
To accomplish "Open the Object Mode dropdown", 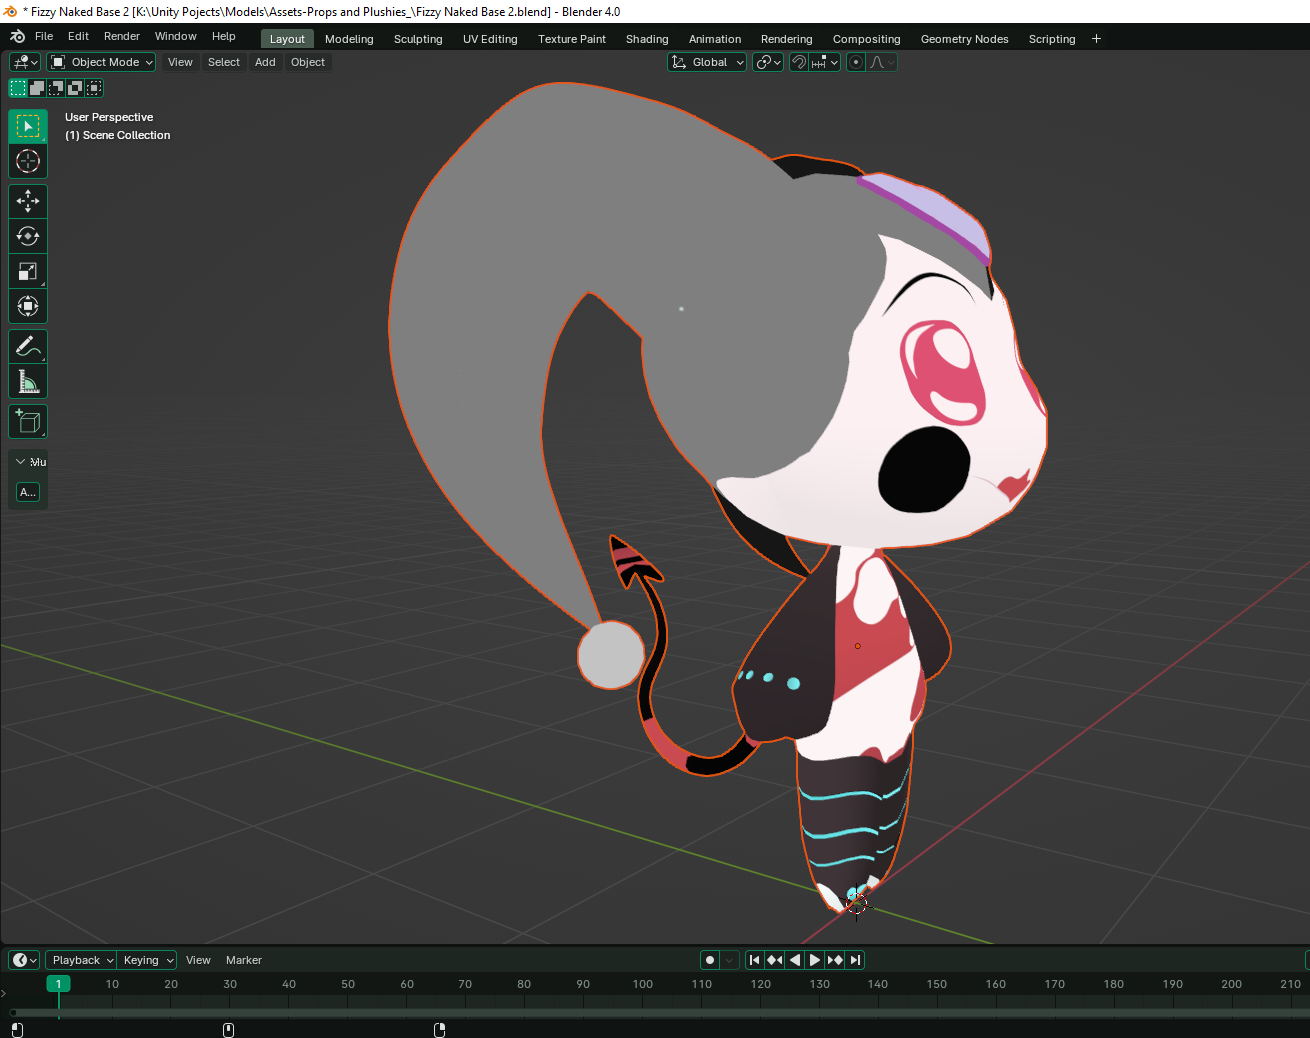I will pyautogui.click(x=102, y=62).
